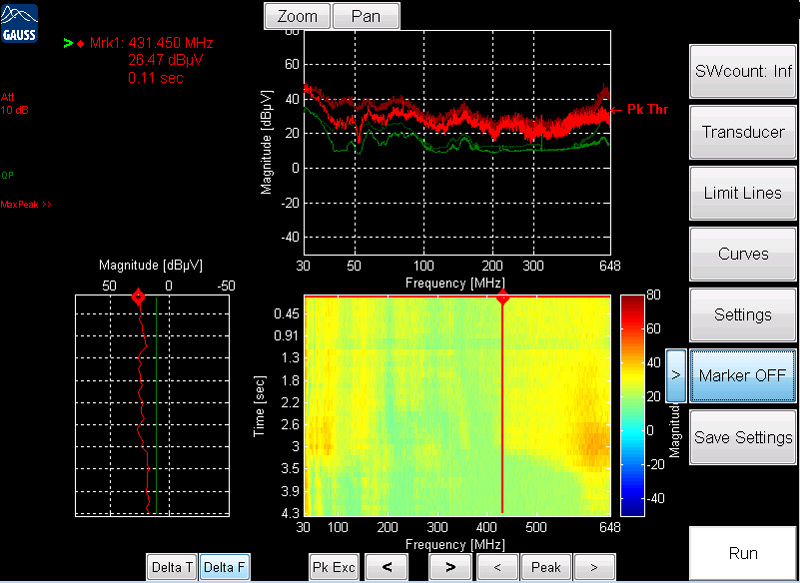Click the Pk Exc button
The width and height of the screenshot is (800, 583).
(334, 567)
